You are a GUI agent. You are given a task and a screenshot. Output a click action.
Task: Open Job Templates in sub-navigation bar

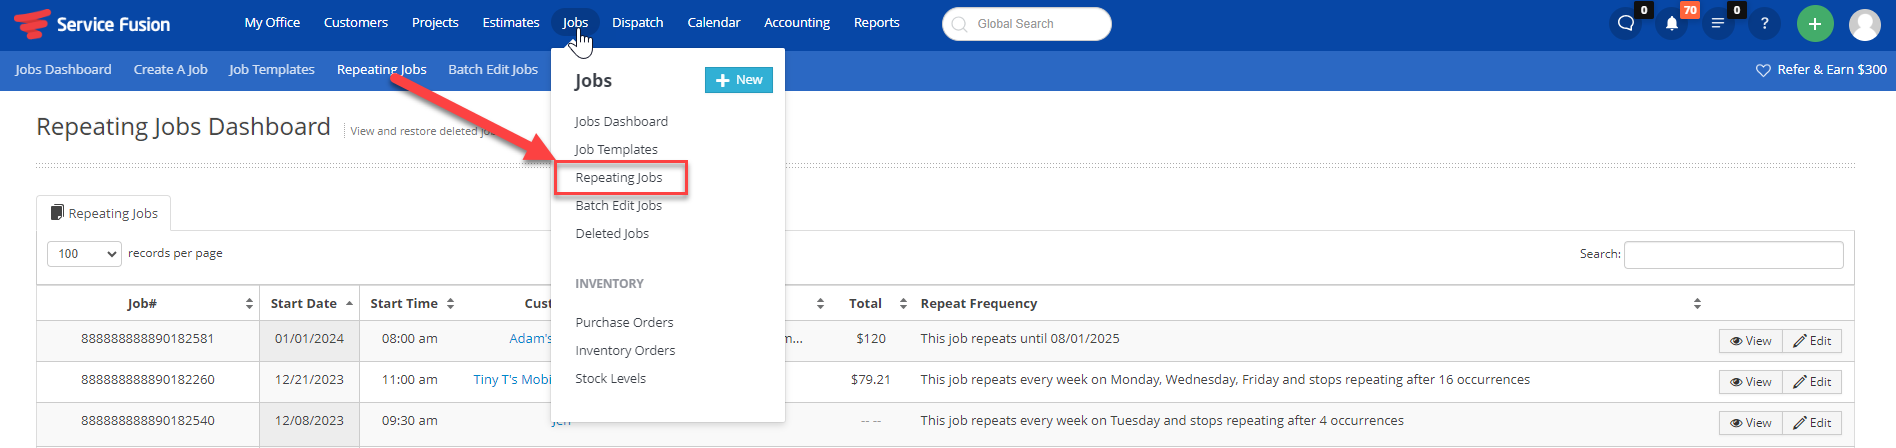pyautogui.click(x=272, y=70)
